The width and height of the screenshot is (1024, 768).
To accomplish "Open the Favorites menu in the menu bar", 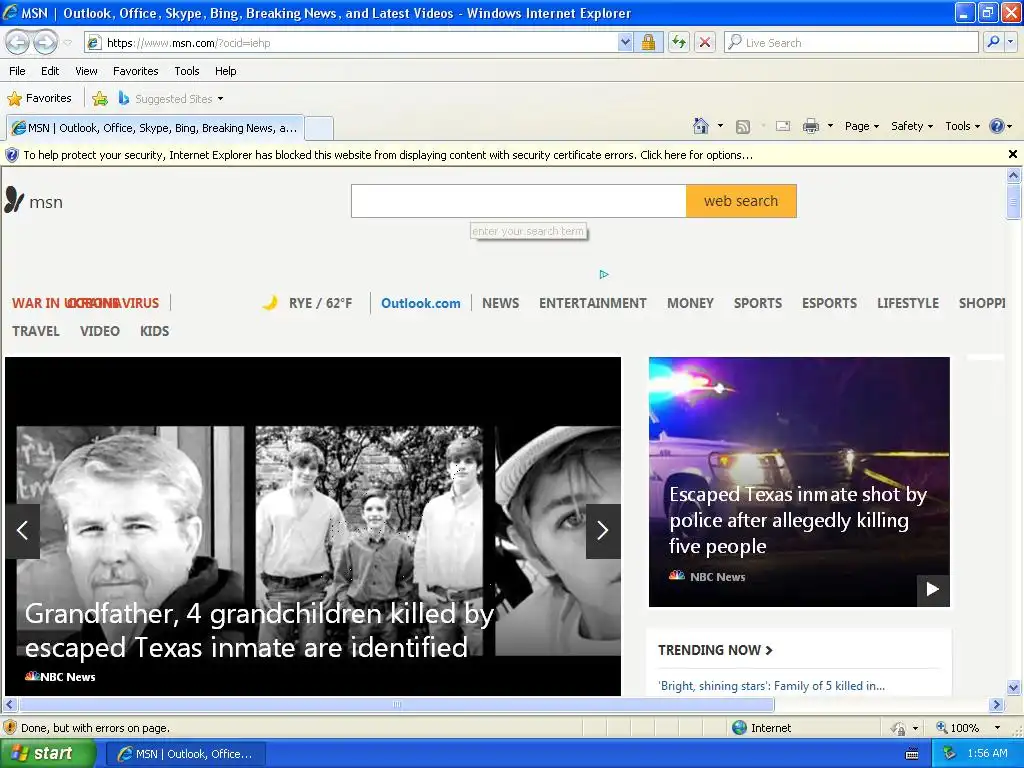I will (135, 71).
